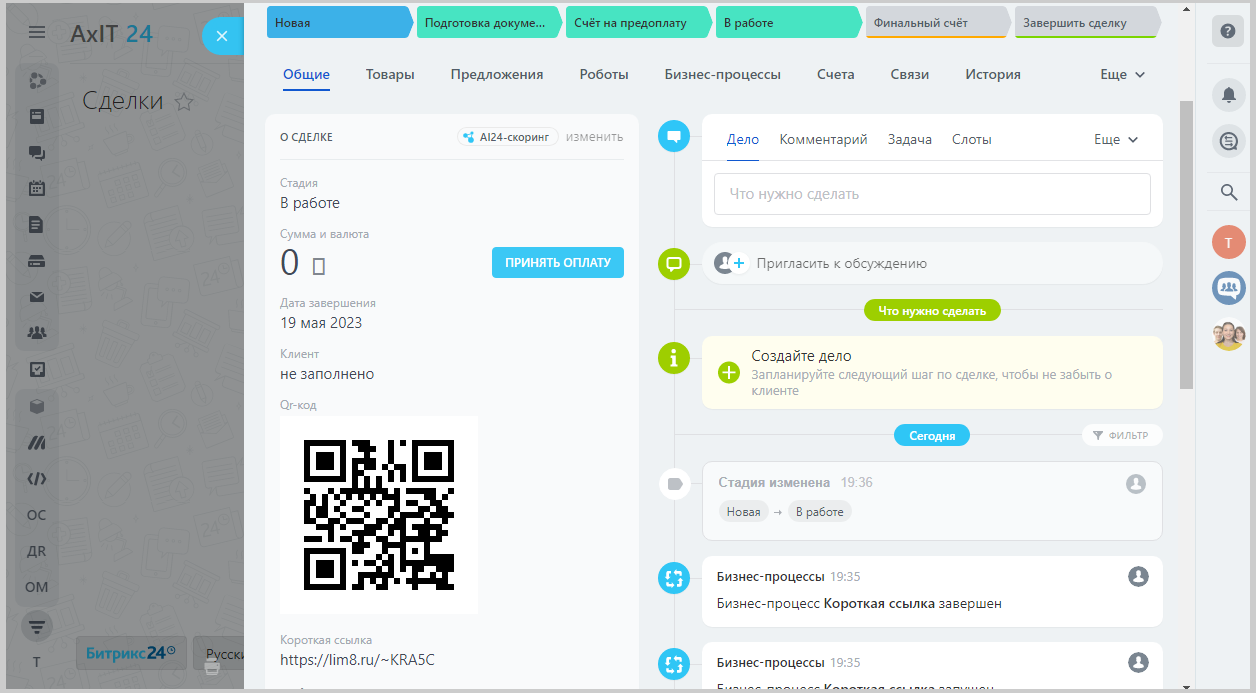Expand the Еще dropdown in deal tabs
Viewport: 1256px width, 693px height.
[x=1122, y=75]
